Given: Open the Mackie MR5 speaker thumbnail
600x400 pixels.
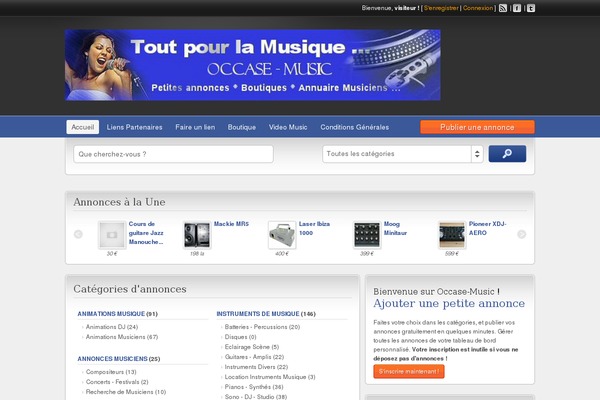Looking at the screenshot, I should (x=197, y=235).
